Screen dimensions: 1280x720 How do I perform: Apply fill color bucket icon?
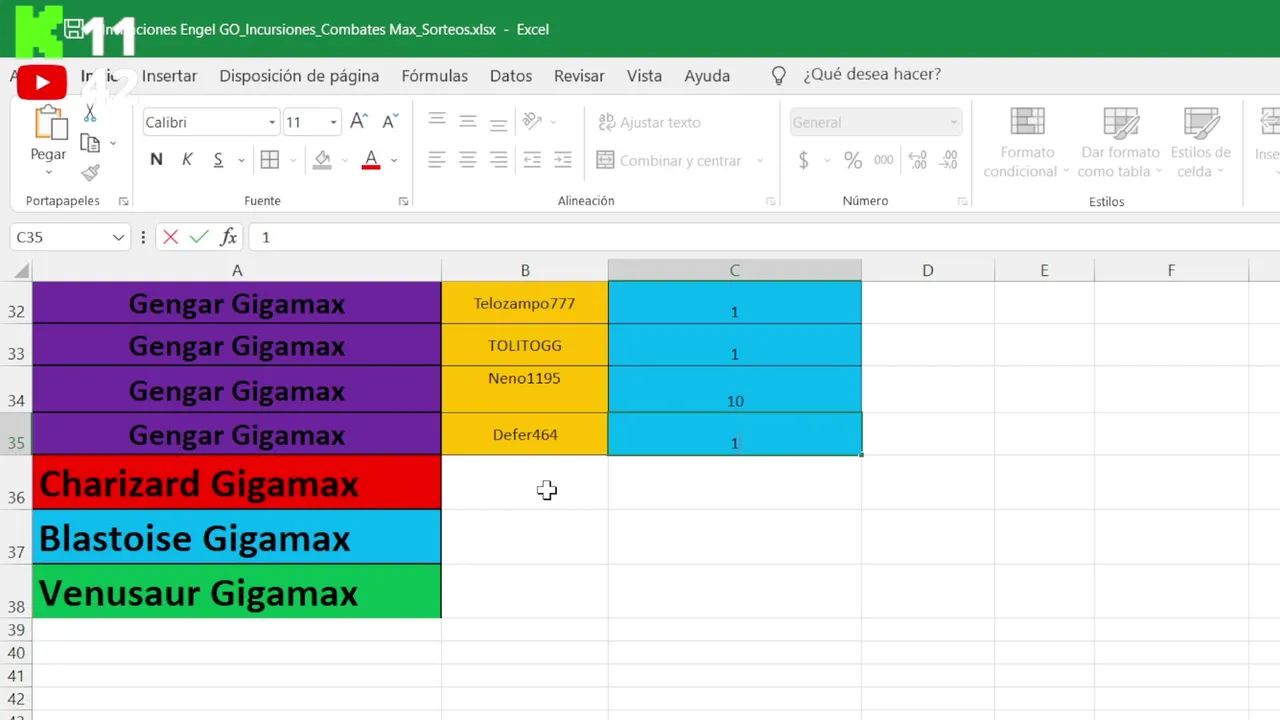pyautogui.click(x=322, y=160)
